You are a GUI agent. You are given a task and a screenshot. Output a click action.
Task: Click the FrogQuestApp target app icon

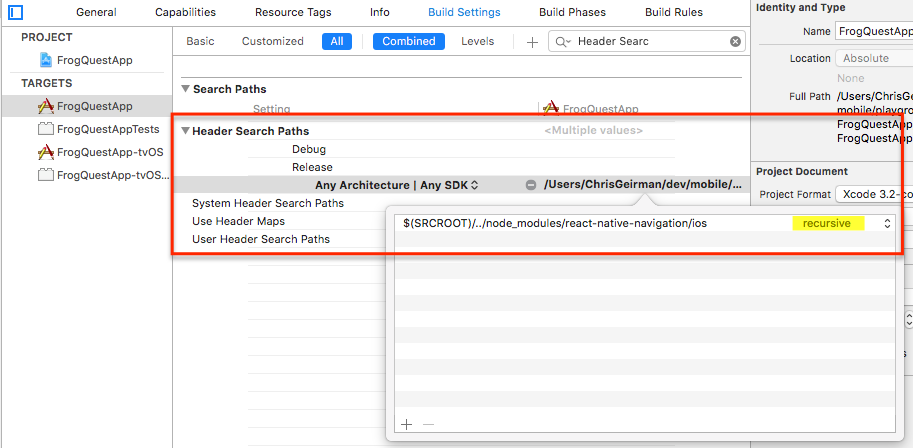click(45, 106)
